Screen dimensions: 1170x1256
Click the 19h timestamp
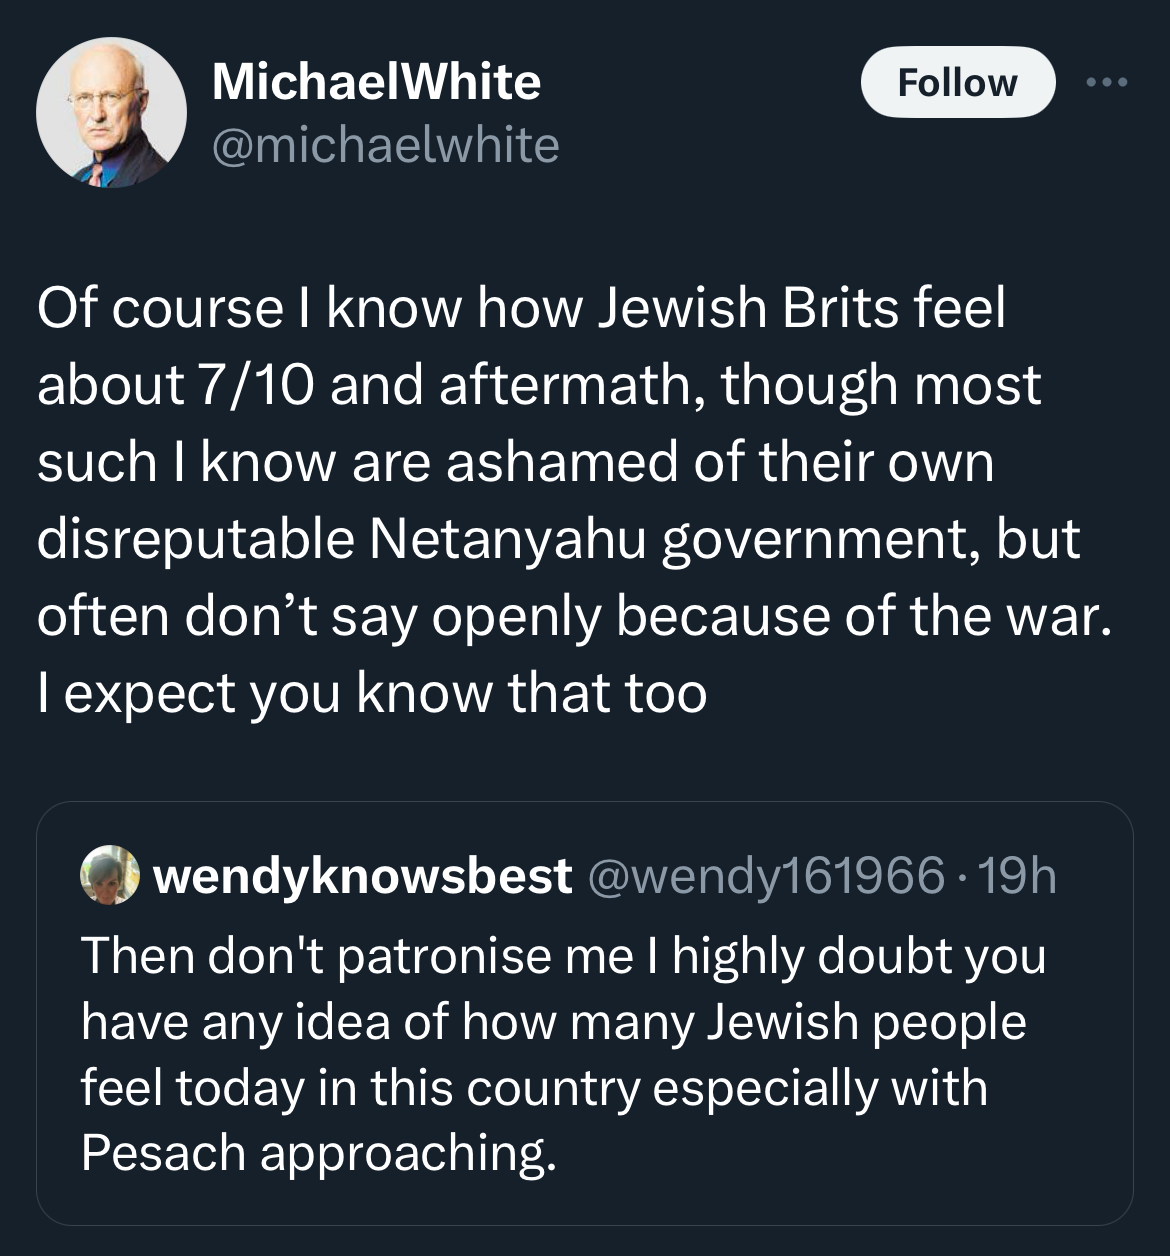point(1016,876)
